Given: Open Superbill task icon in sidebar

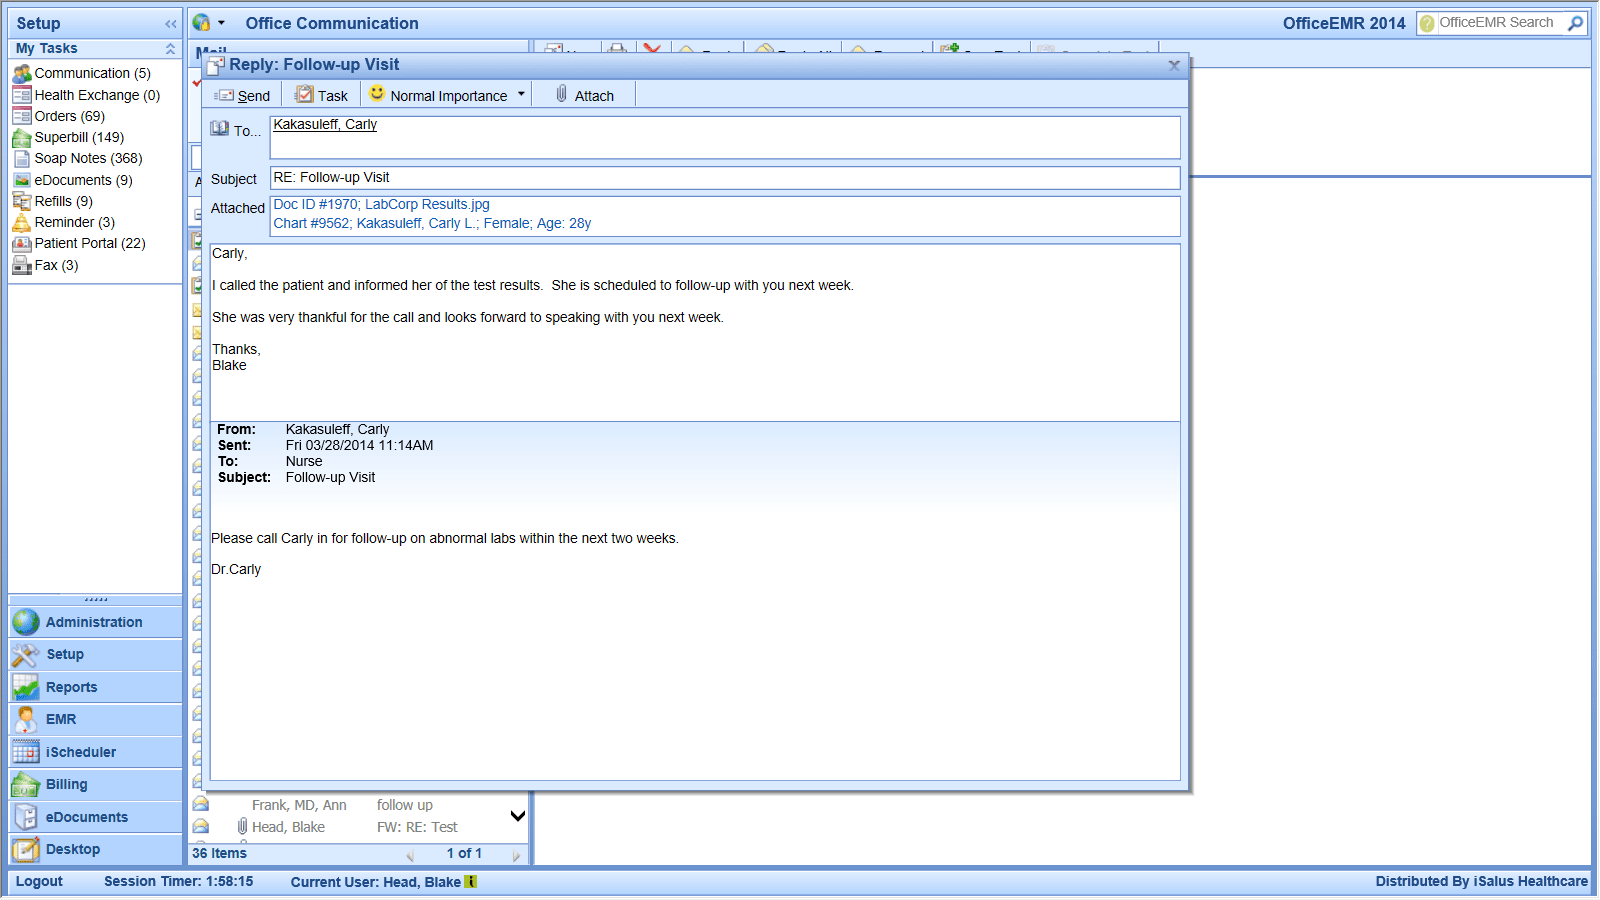Looking at the screenshot, I should point(22,138).
